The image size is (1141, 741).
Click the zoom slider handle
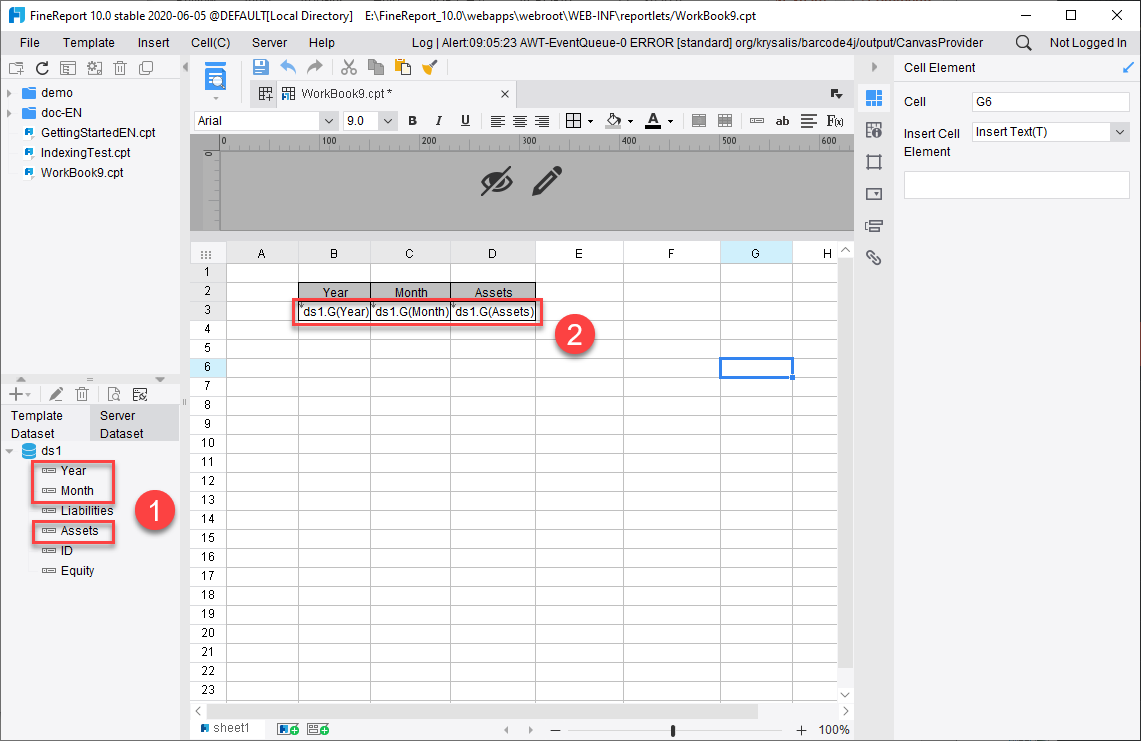tap(673, 730)
